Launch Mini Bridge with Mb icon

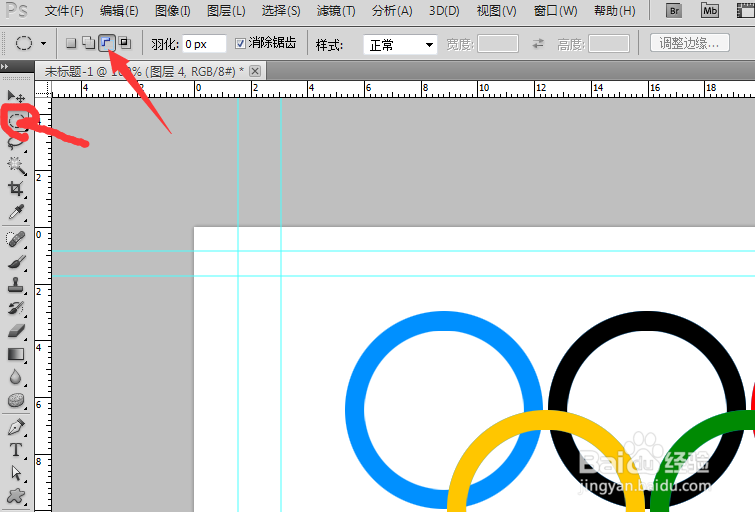click(x=710, y=11)
